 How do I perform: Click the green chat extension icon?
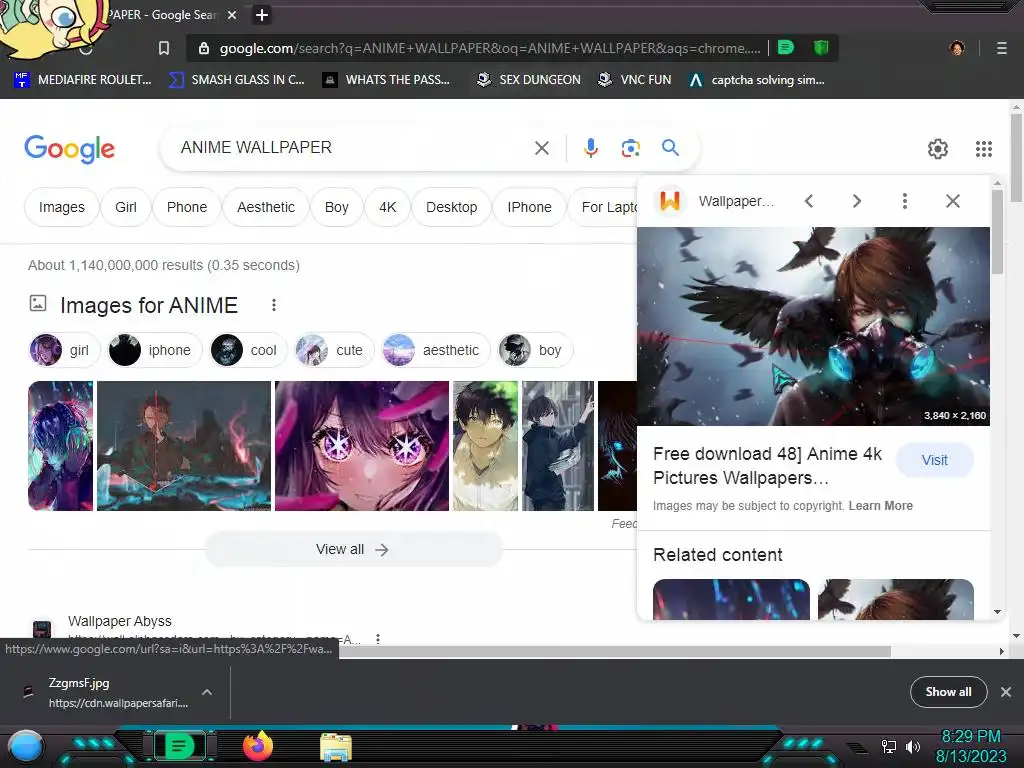pyautogui.click(x=786, y=47)
